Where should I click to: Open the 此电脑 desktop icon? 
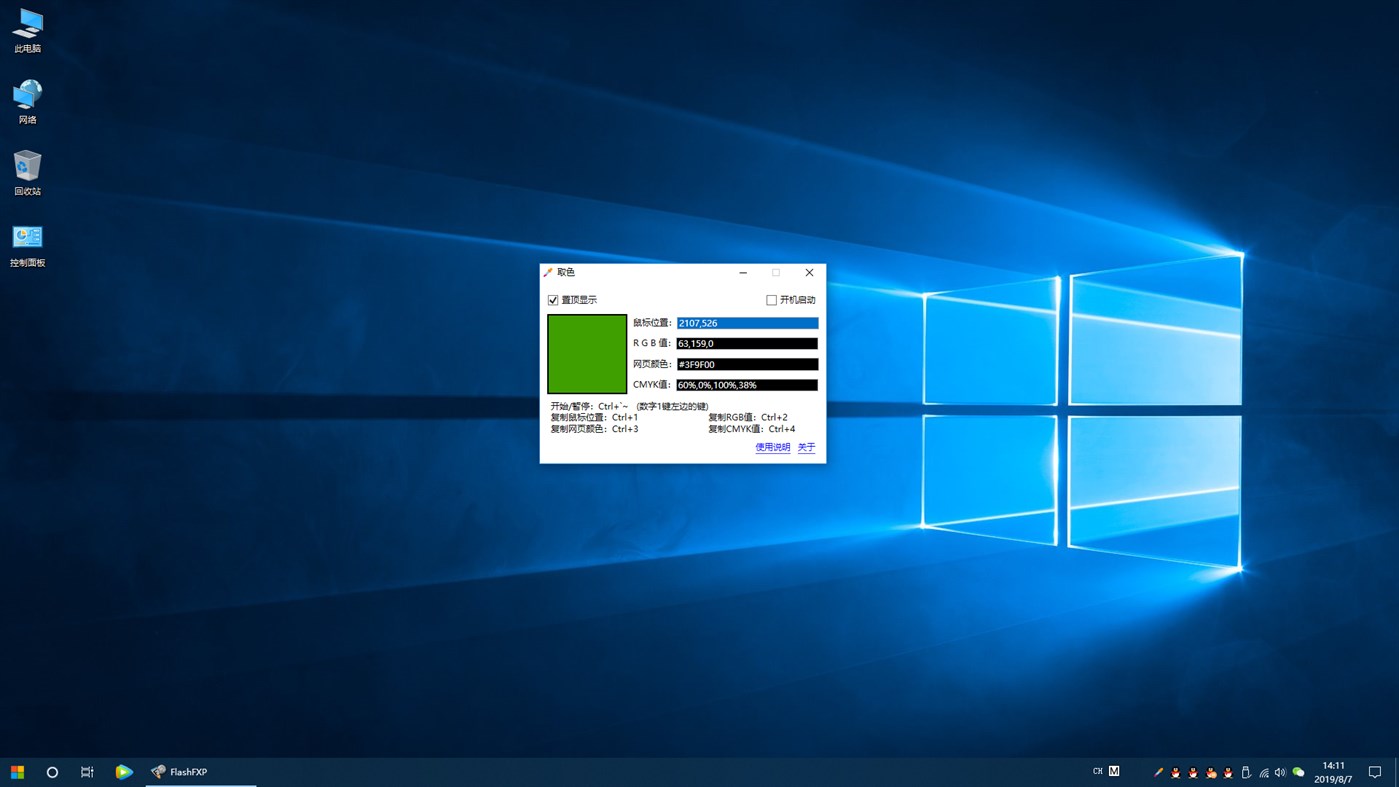[x=27, y=30]
